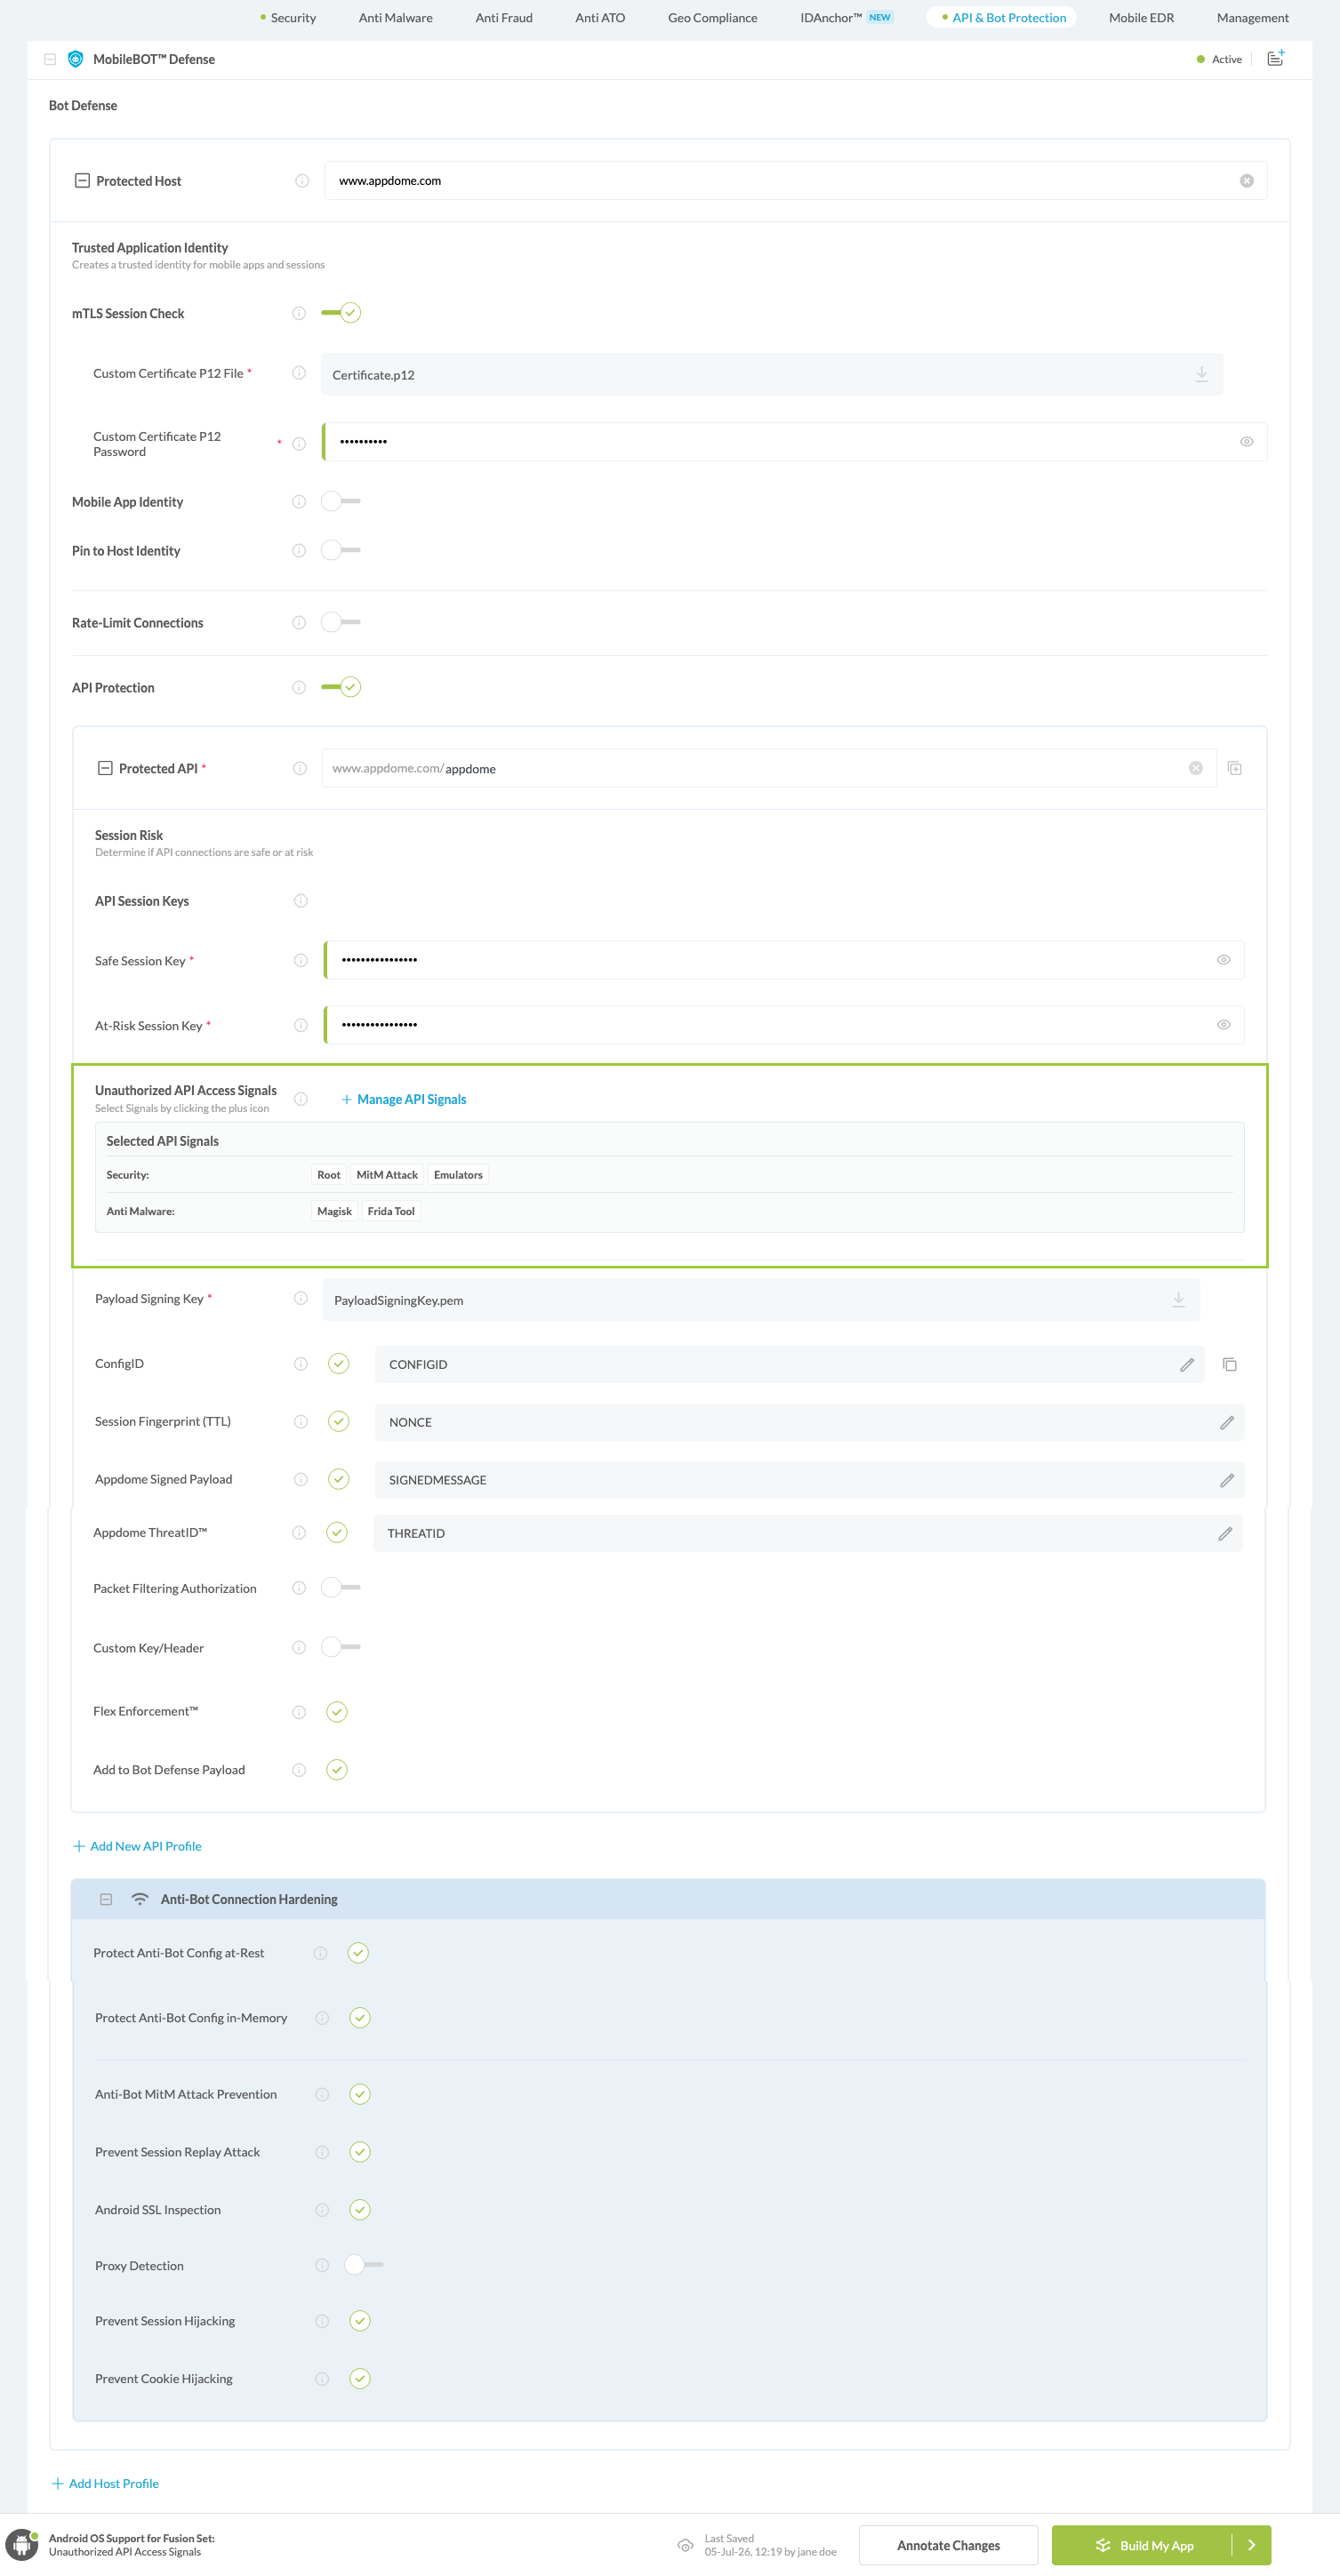
Task: Select the Emulators signal tag
Action: click(458, 1175)
